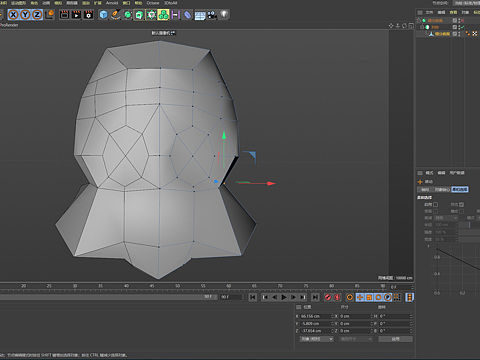Click the highlighted MoGraph cloner icon
480x360 pixels.
[163, 15]
